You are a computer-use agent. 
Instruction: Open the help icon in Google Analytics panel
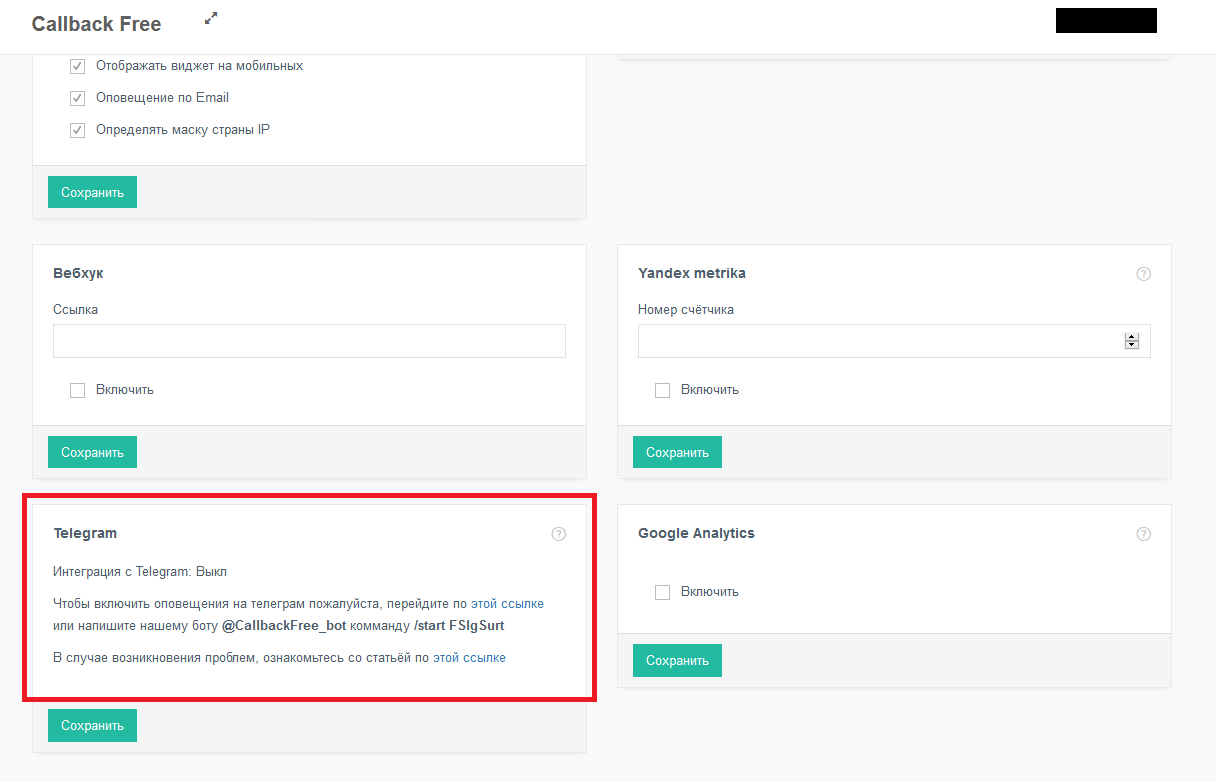coord(1144,534)
